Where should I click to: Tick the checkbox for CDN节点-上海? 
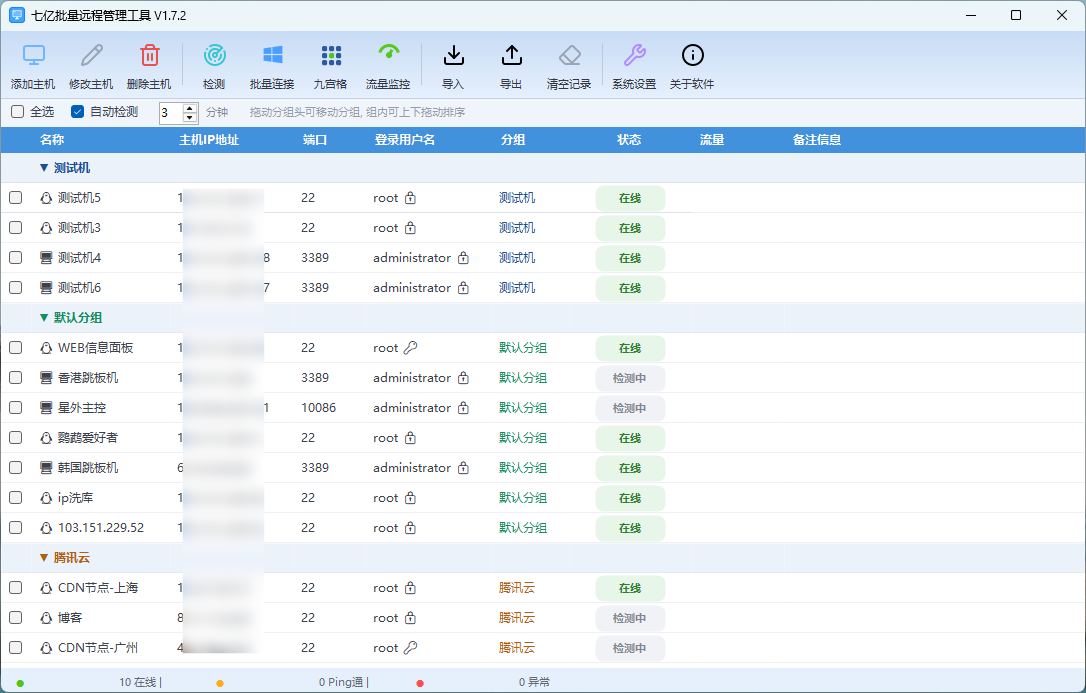click(x=15, y=588)
